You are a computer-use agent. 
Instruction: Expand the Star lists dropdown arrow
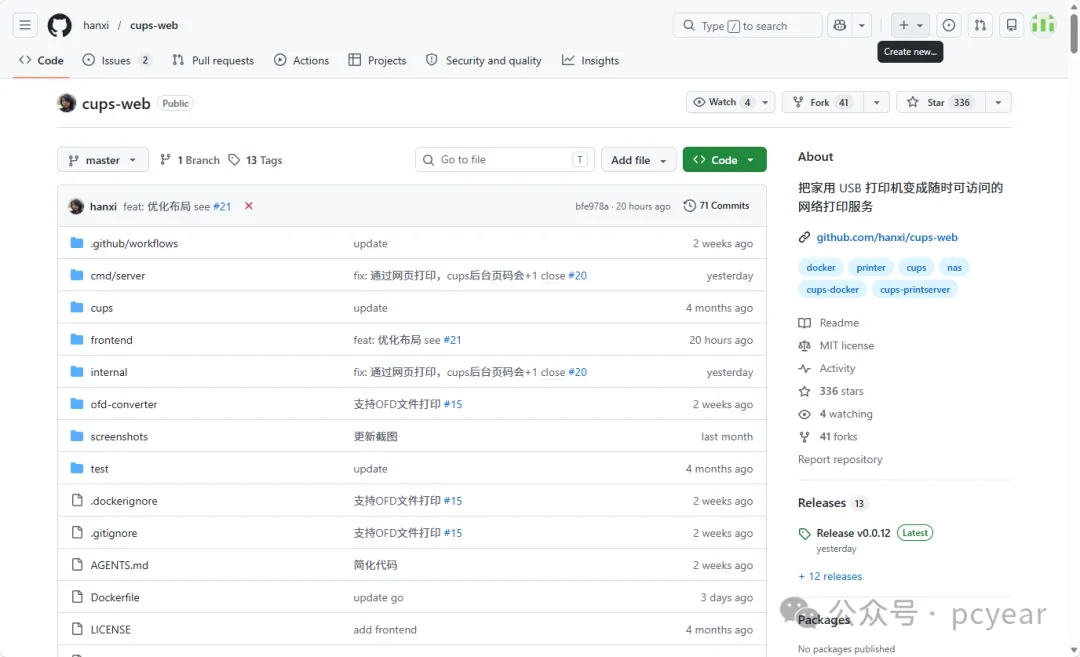point(998,102)
